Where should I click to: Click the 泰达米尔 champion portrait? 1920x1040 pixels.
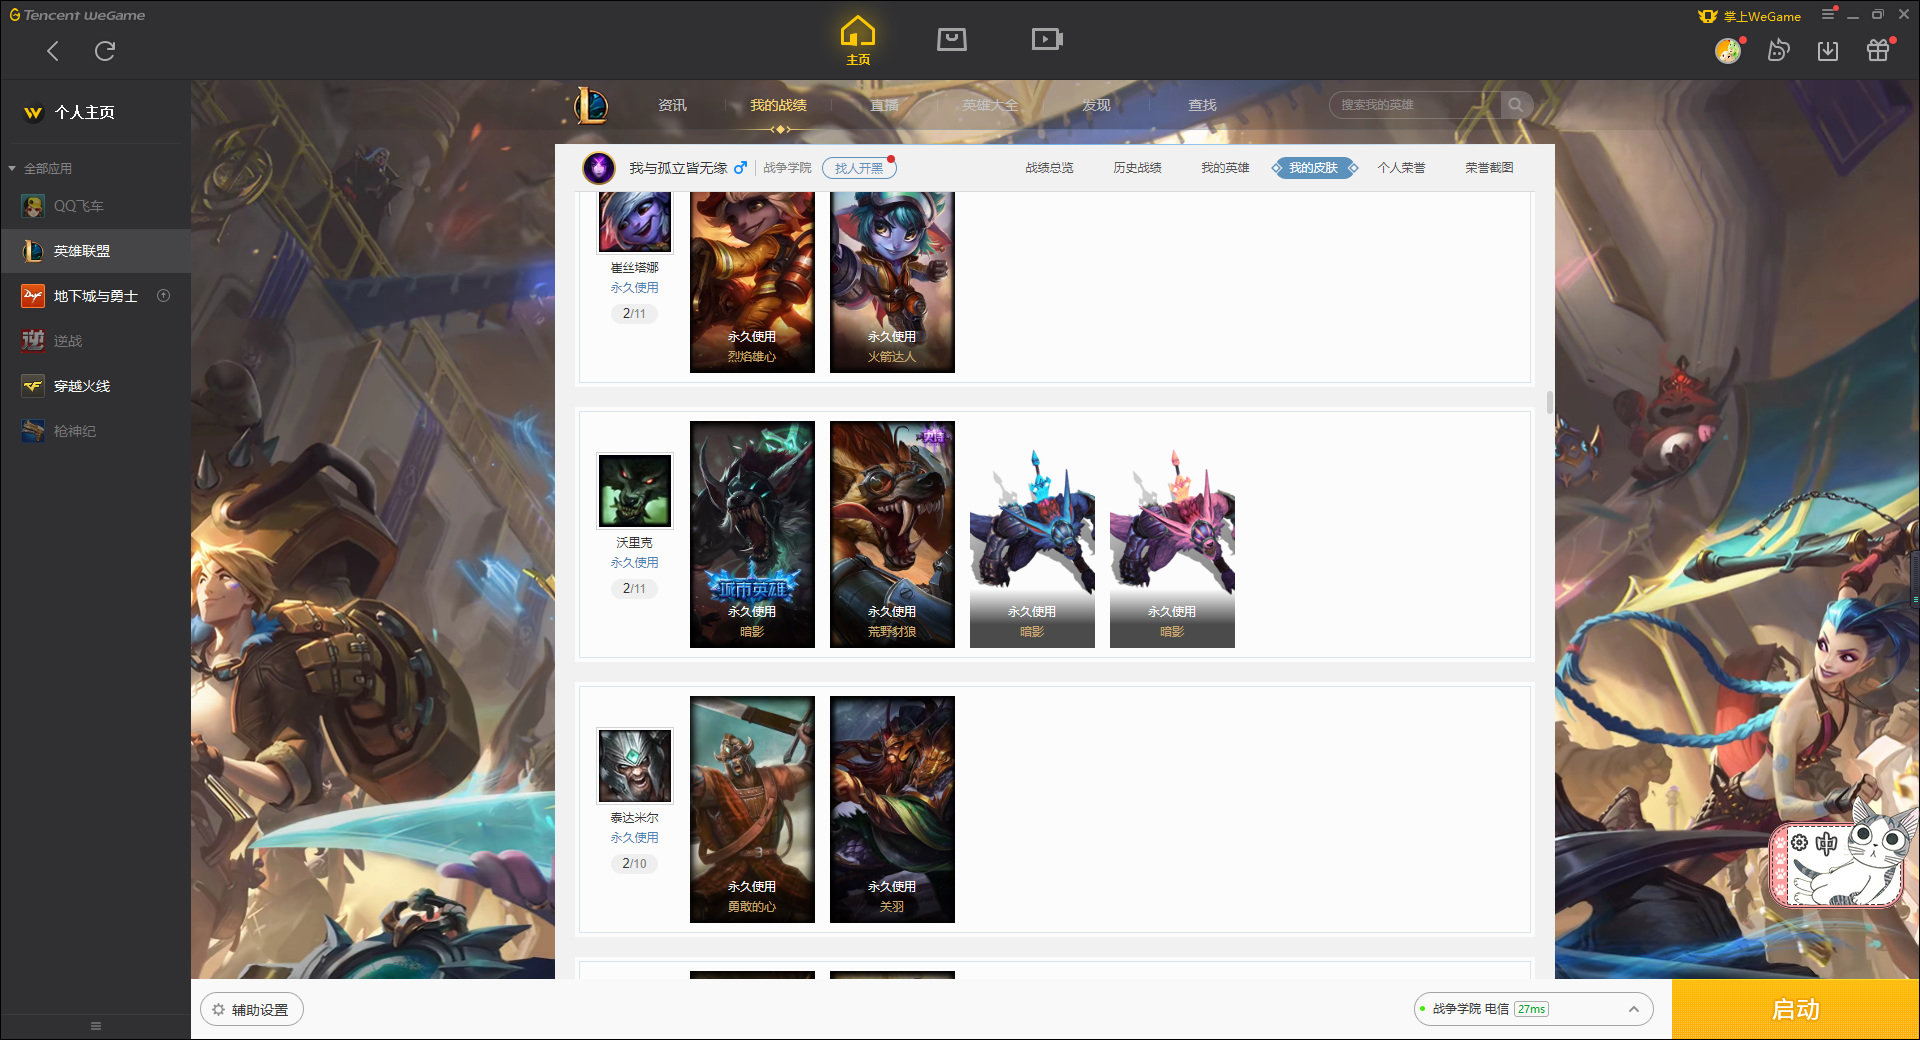[635, 765]
